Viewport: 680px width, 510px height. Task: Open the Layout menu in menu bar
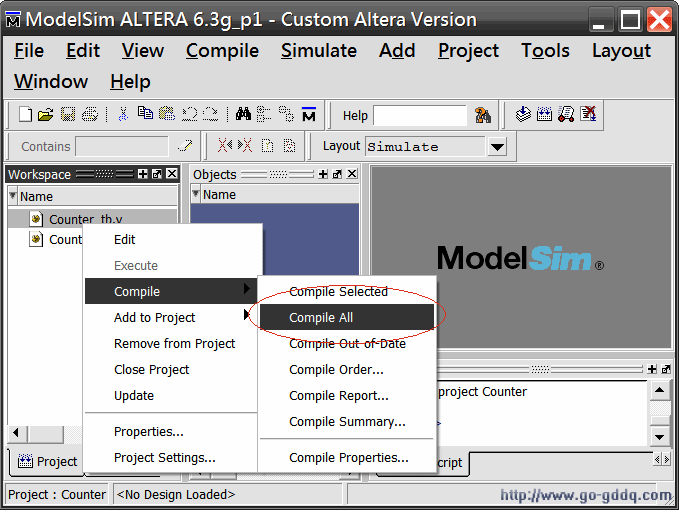pos(621,51)
